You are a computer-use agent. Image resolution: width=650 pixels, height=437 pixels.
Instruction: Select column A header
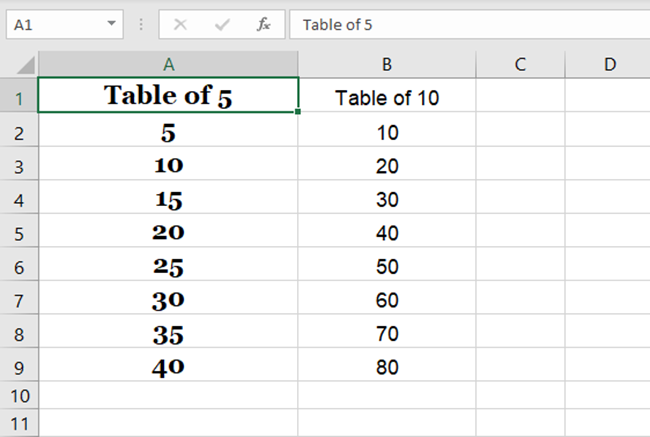(x=168, y=64)
